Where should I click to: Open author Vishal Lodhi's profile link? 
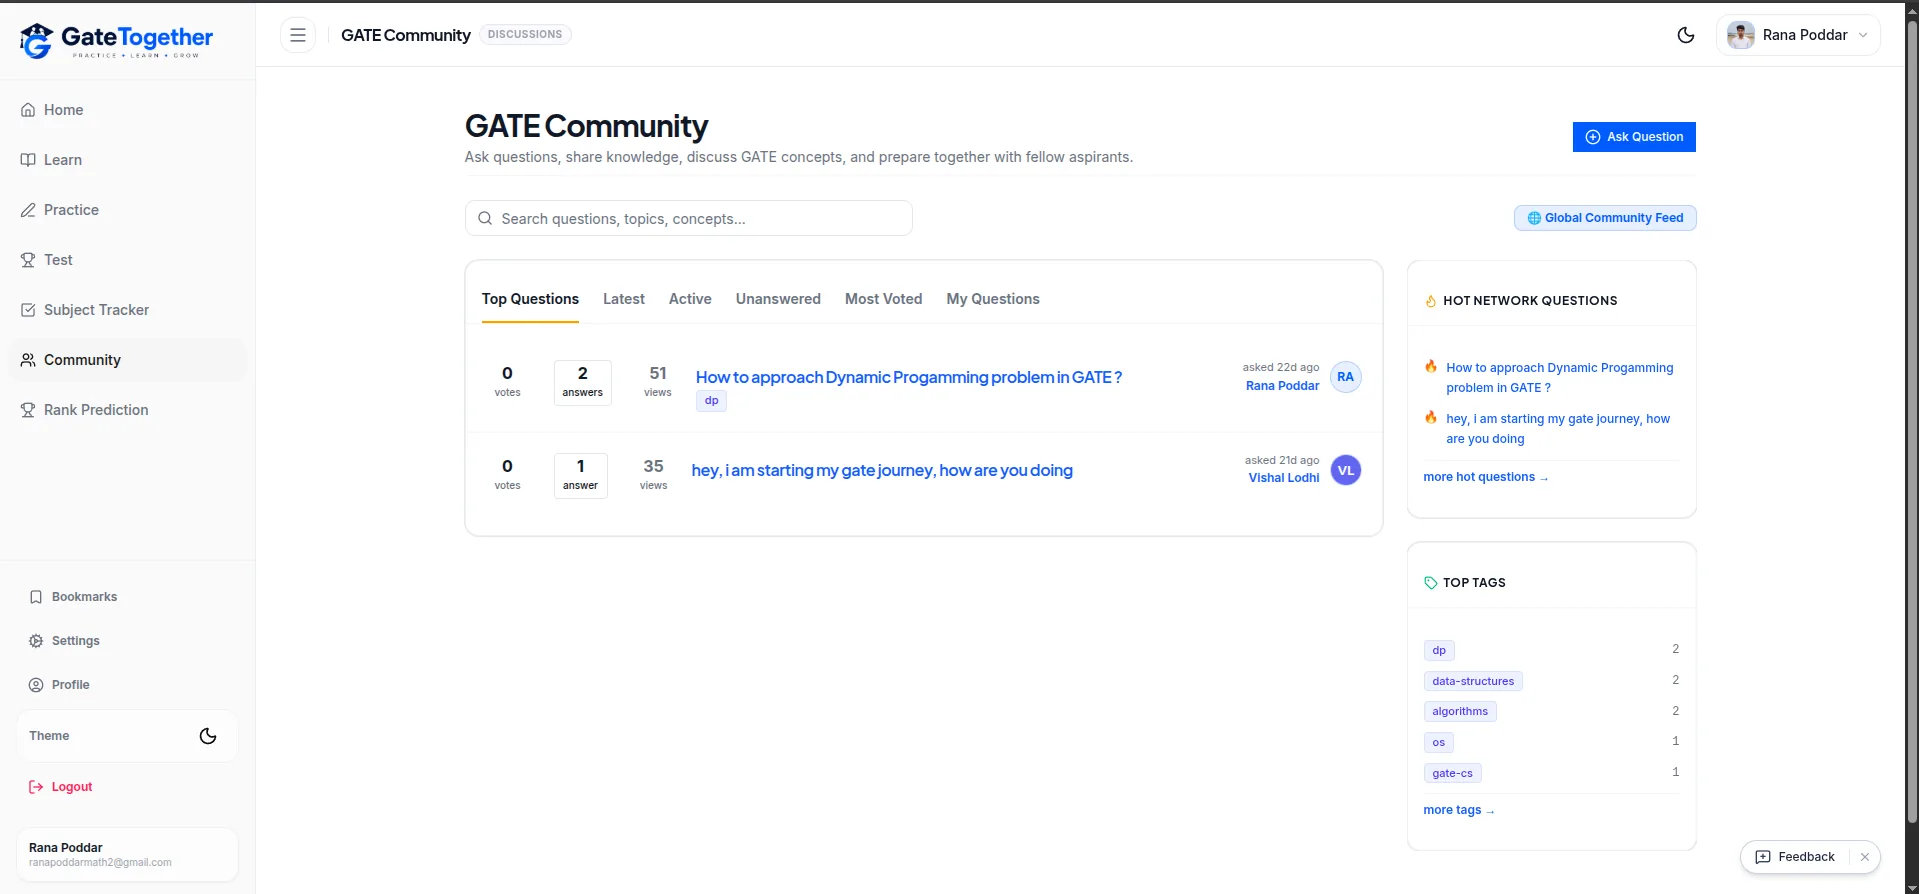click(x=1284, y=478)
